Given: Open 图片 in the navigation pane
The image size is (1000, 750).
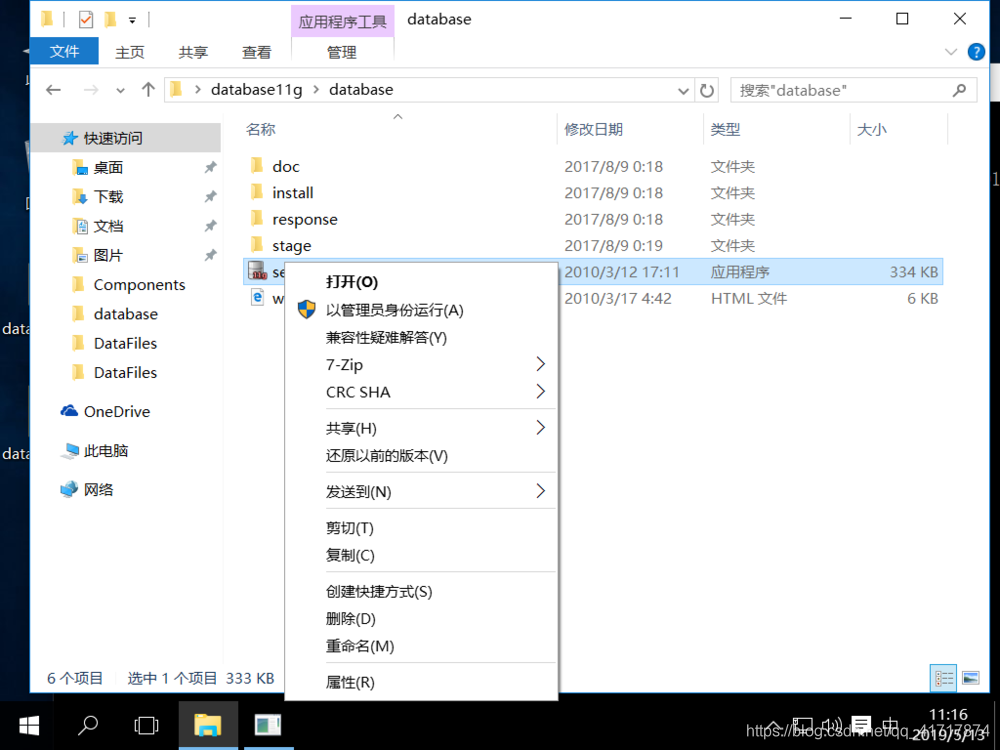Looking at the screenshot, I should [x=108, y=255].
